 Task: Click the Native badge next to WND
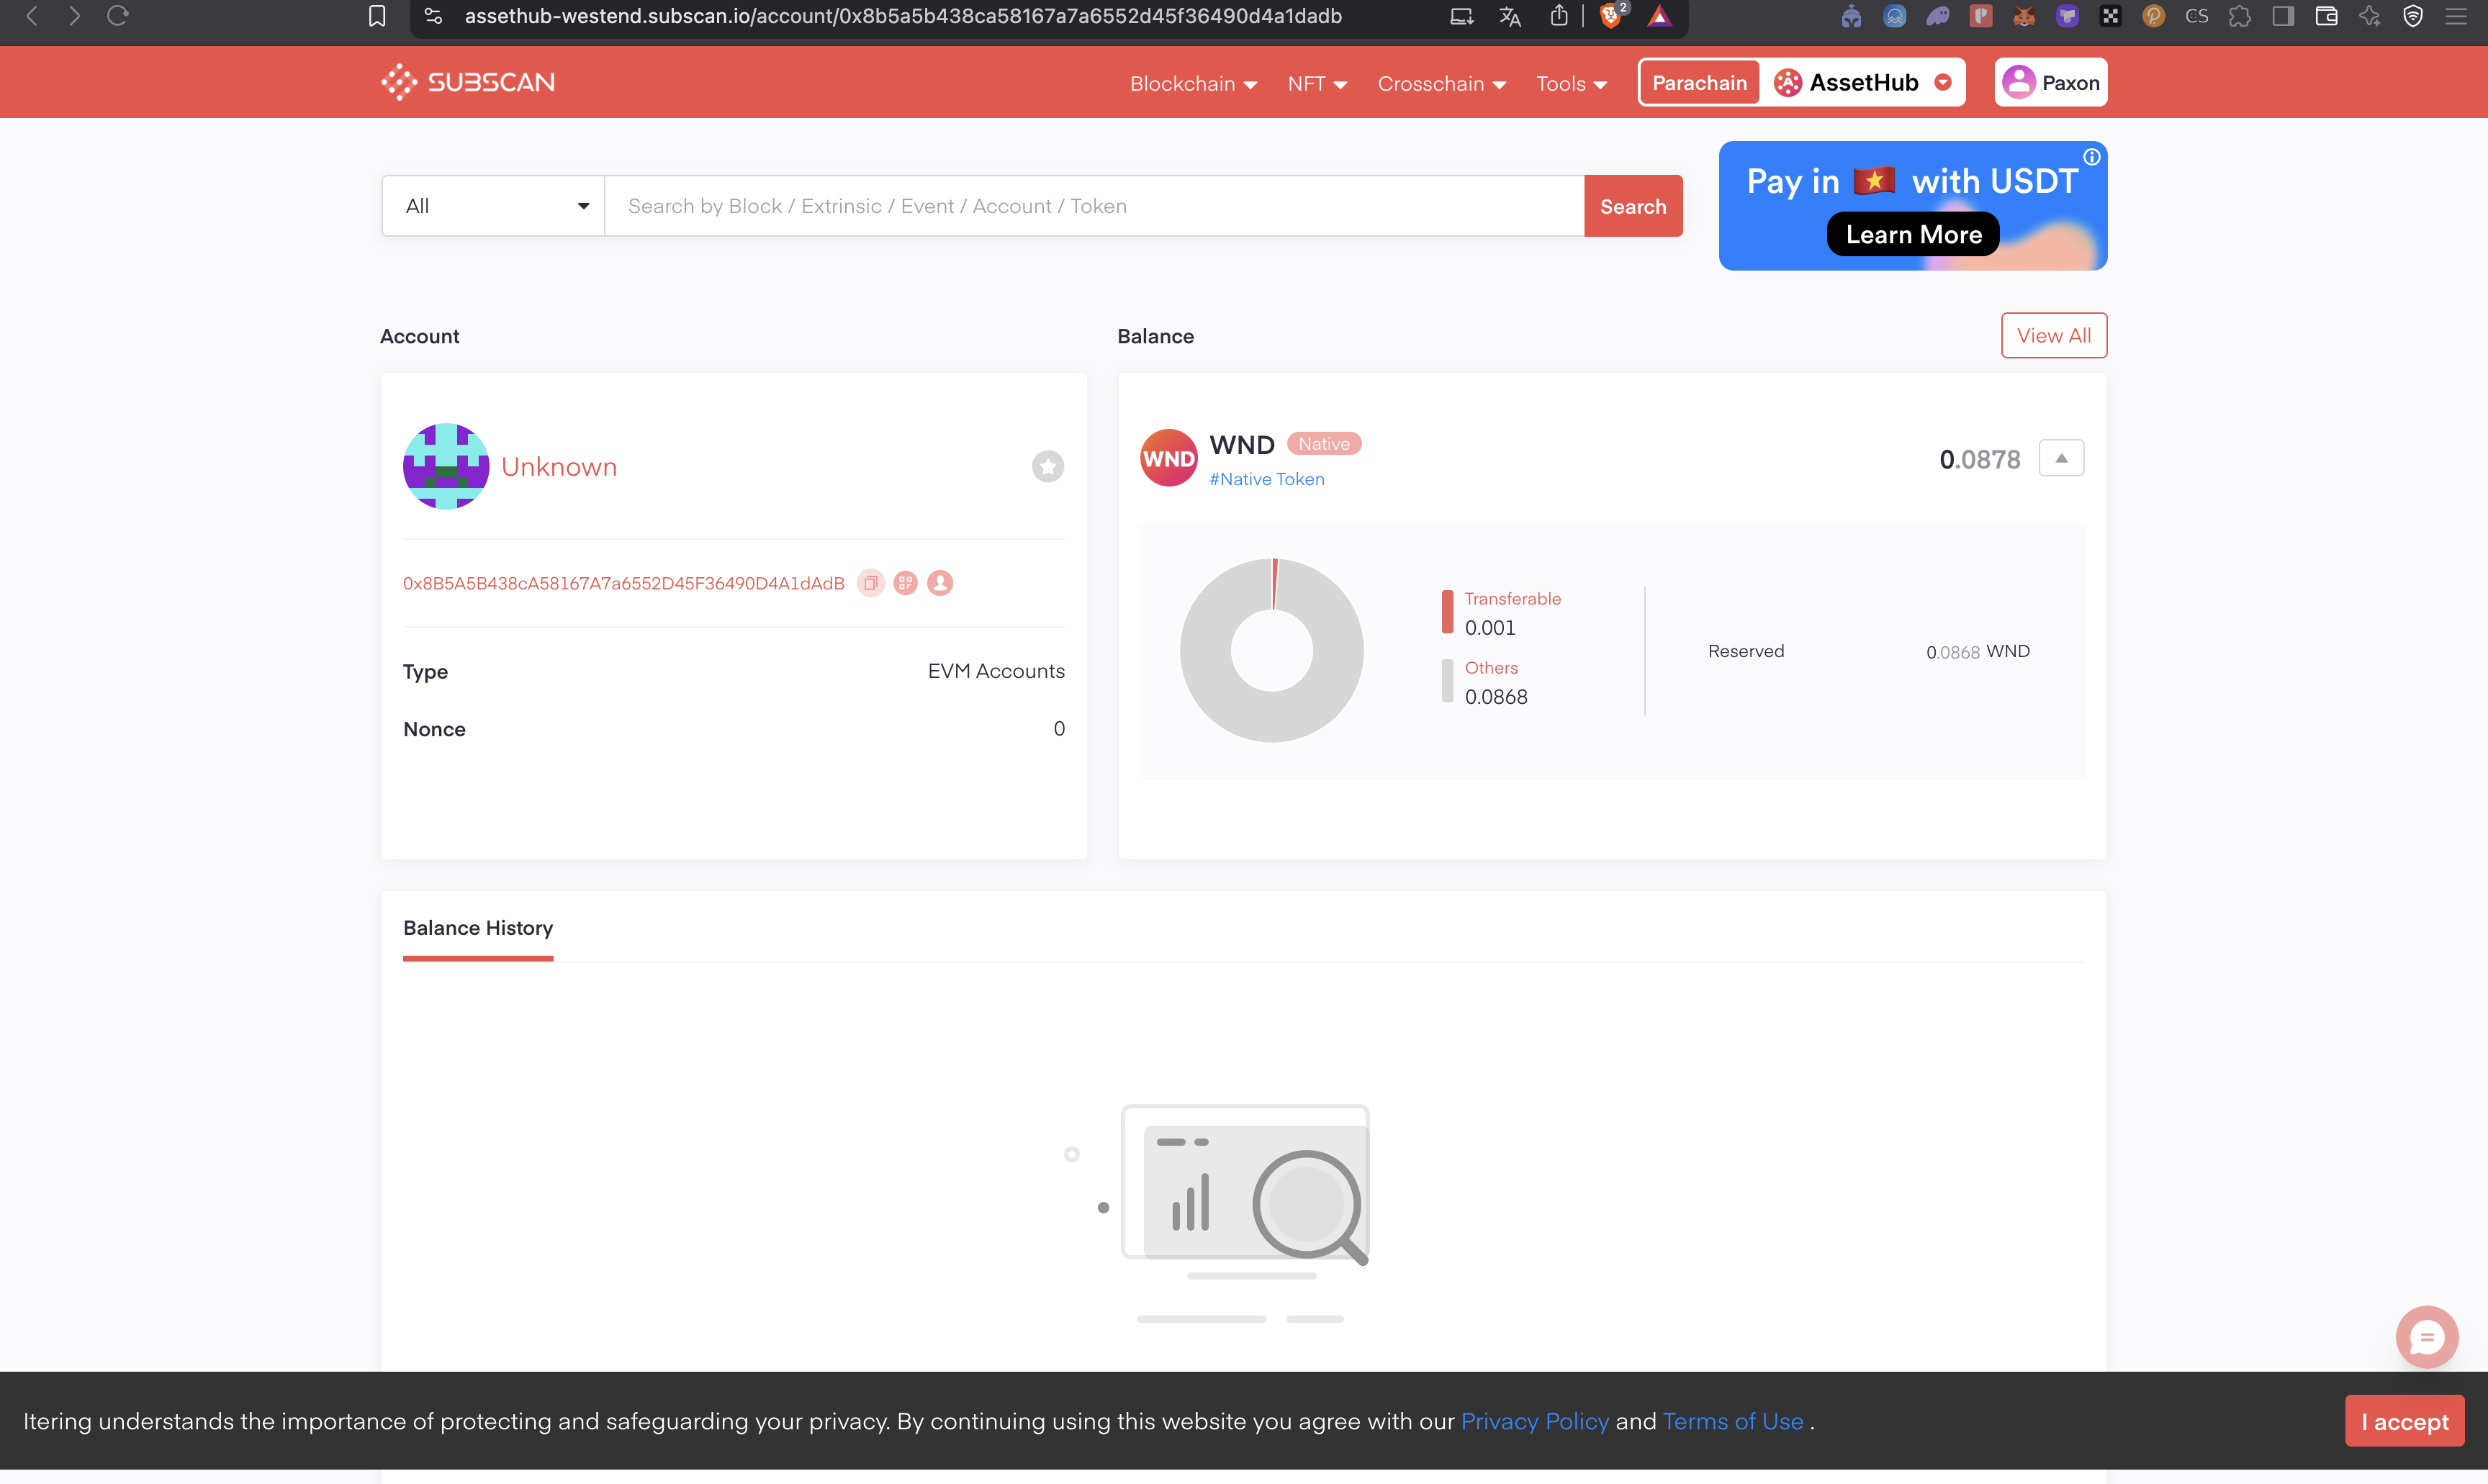click(1323, 443)
